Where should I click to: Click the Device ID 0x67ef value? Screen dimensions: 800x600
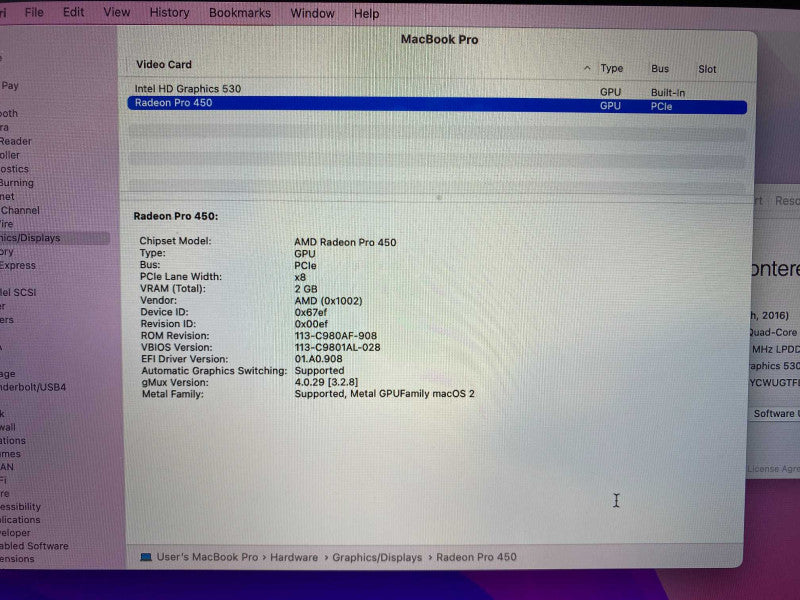pos(310,312)
